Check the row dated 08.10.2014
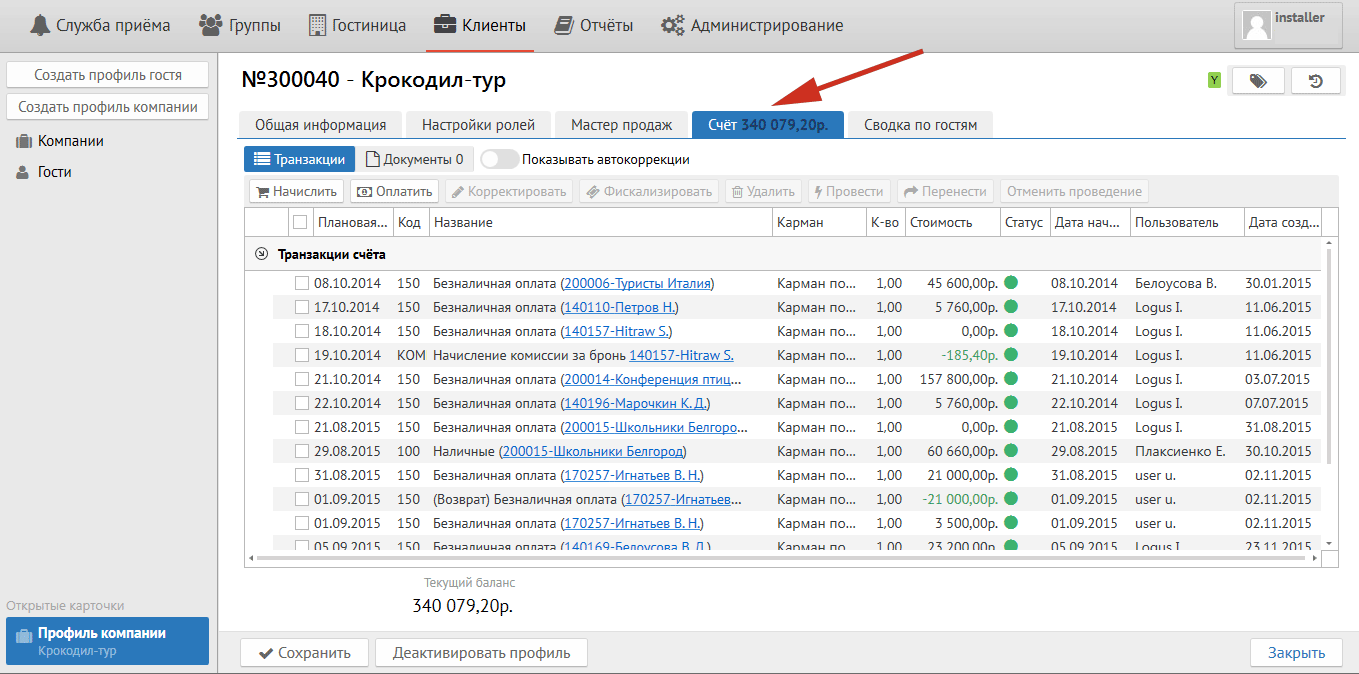1359x674 pixels. tap(301, 283)
